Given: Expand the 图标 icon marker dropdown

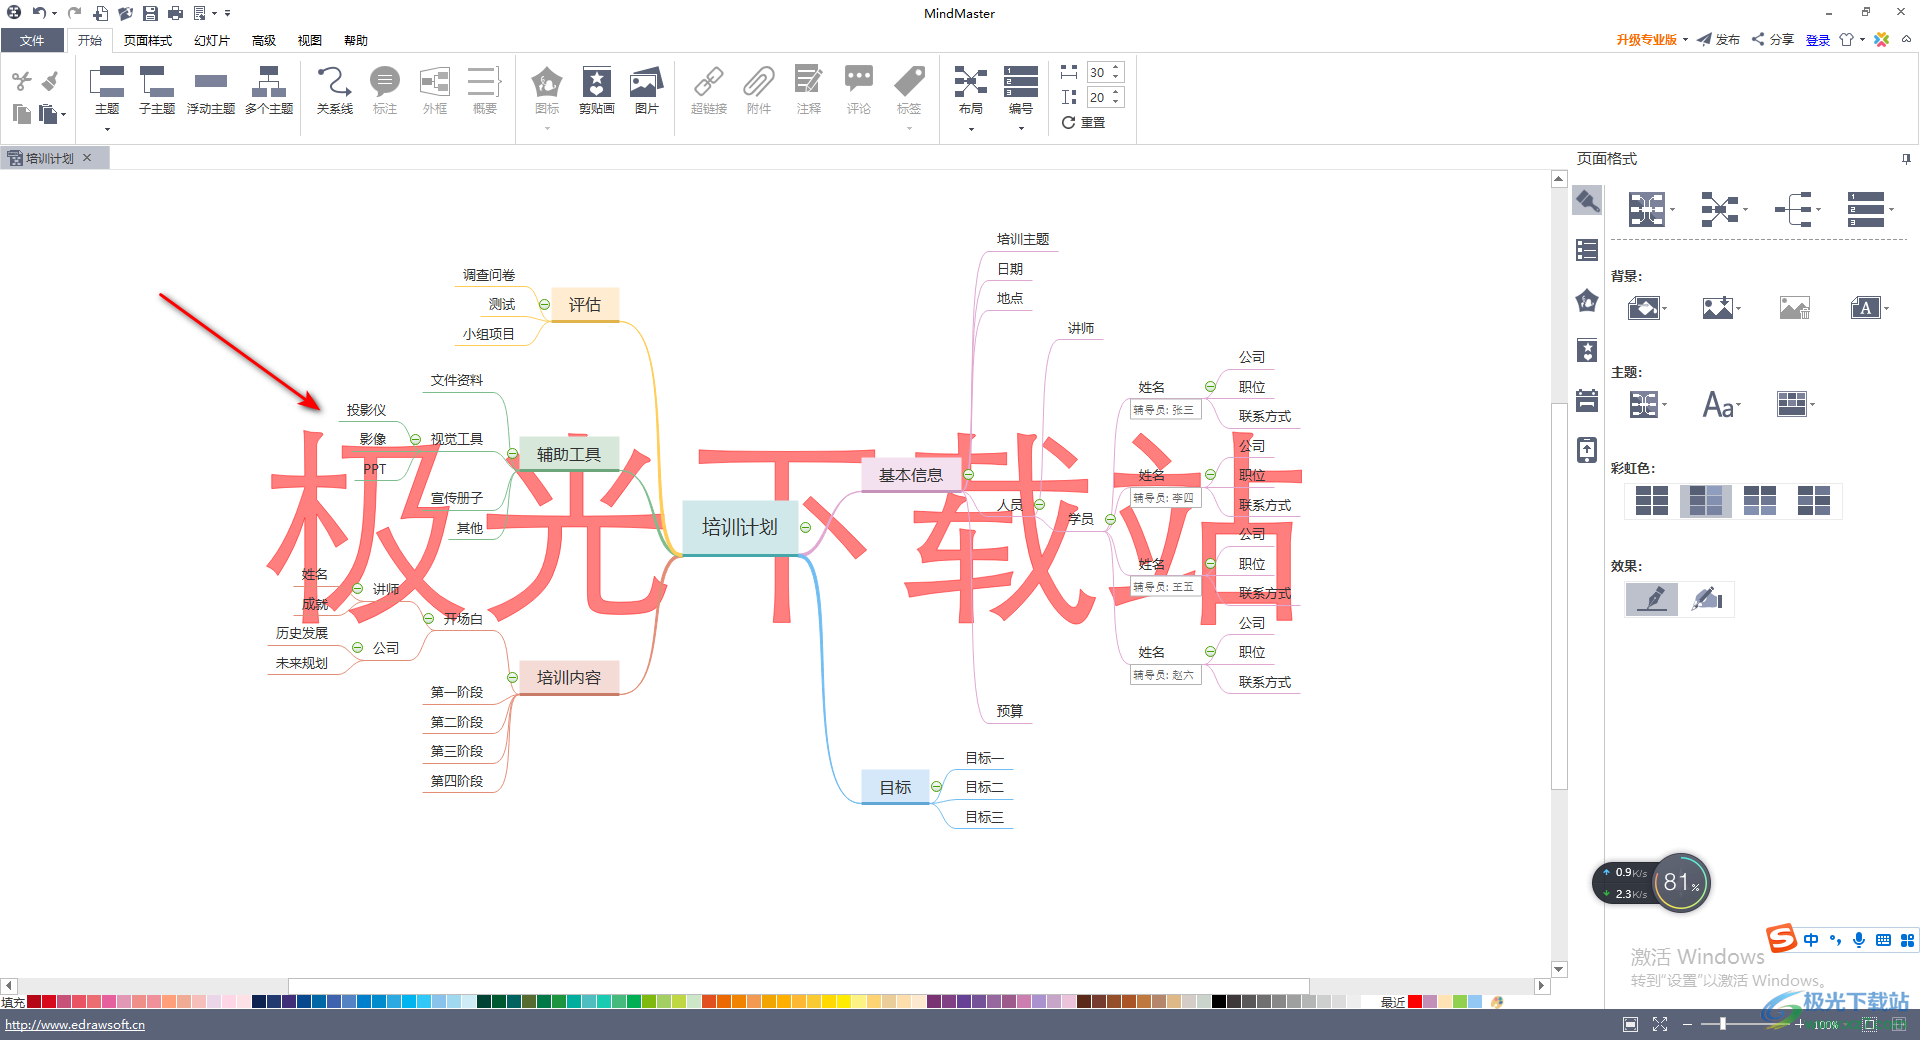Looking at the screenshot, I should click(x=547, y=129).
